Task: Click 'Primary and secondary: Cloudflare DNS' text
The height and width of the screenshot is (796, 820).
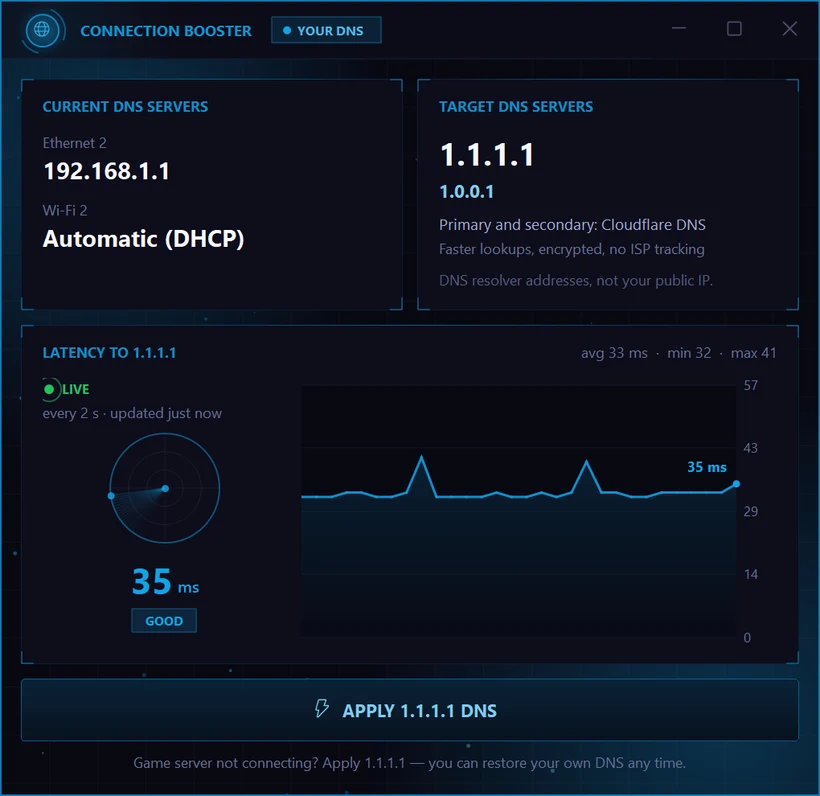Action: tap(572, 225)
